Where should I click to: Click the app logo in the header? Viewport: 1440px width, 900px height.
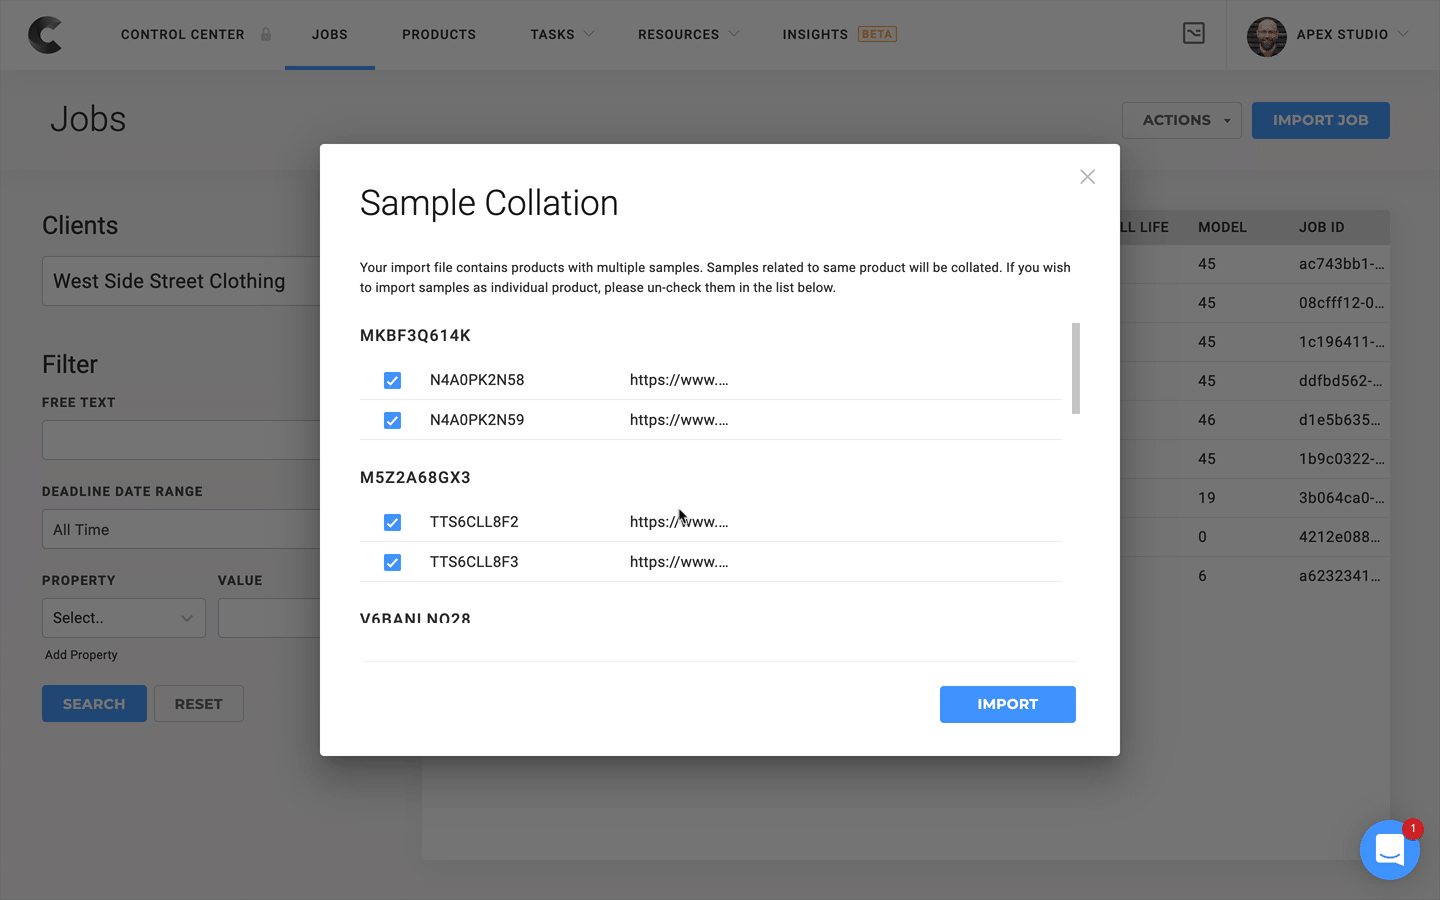pyautogui.click(x=45, y=35)
